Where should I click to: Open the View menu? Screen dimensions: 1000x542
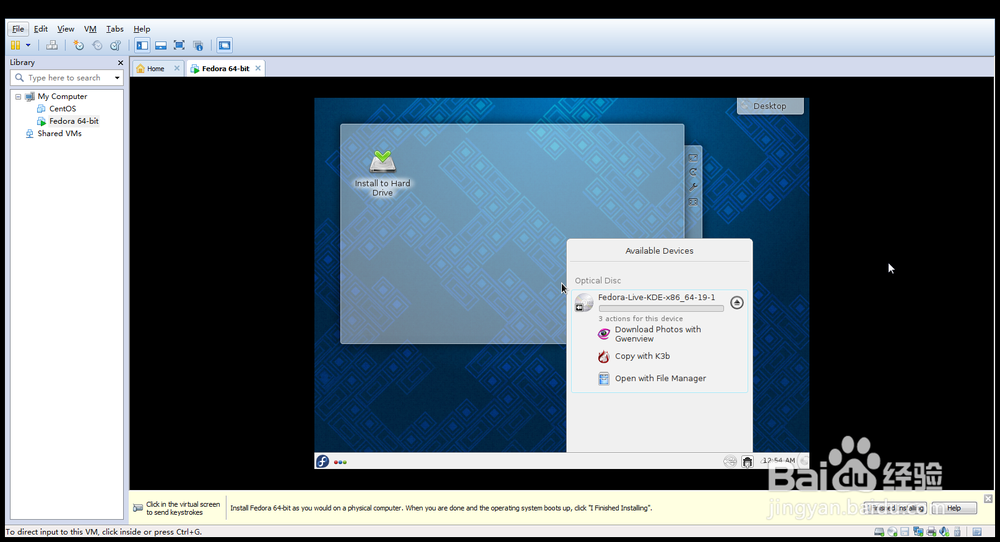pos(66,29)
